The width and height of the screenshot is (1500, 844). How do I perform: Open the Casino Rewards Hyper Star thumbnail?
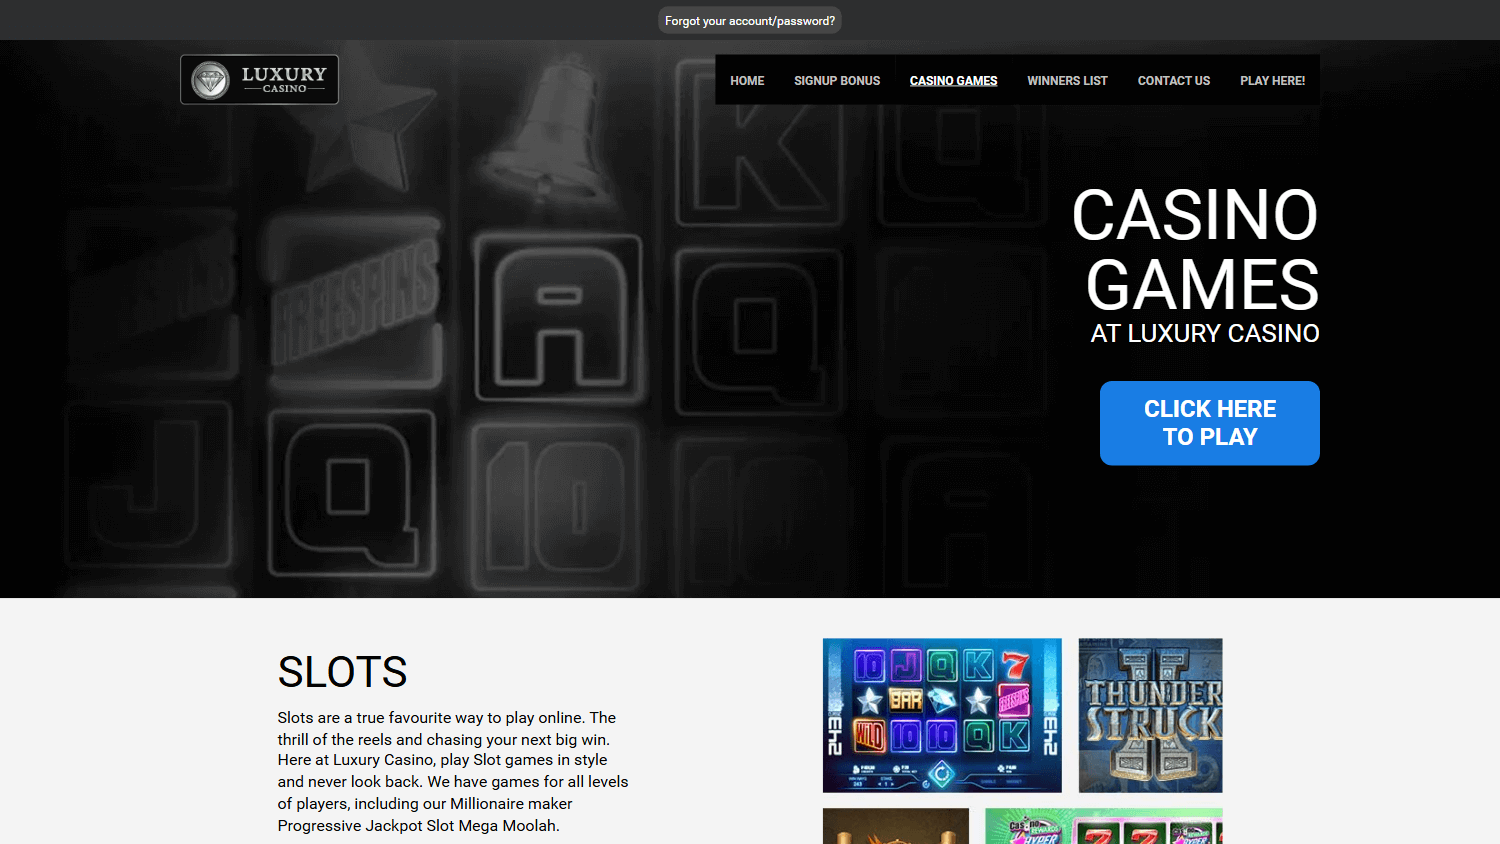[x=1104, y=826]
